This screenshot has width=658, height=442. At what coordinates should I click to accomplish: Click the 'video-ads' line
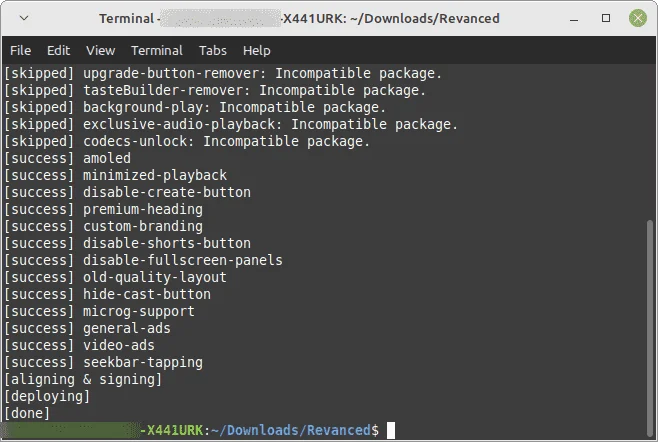80,345
